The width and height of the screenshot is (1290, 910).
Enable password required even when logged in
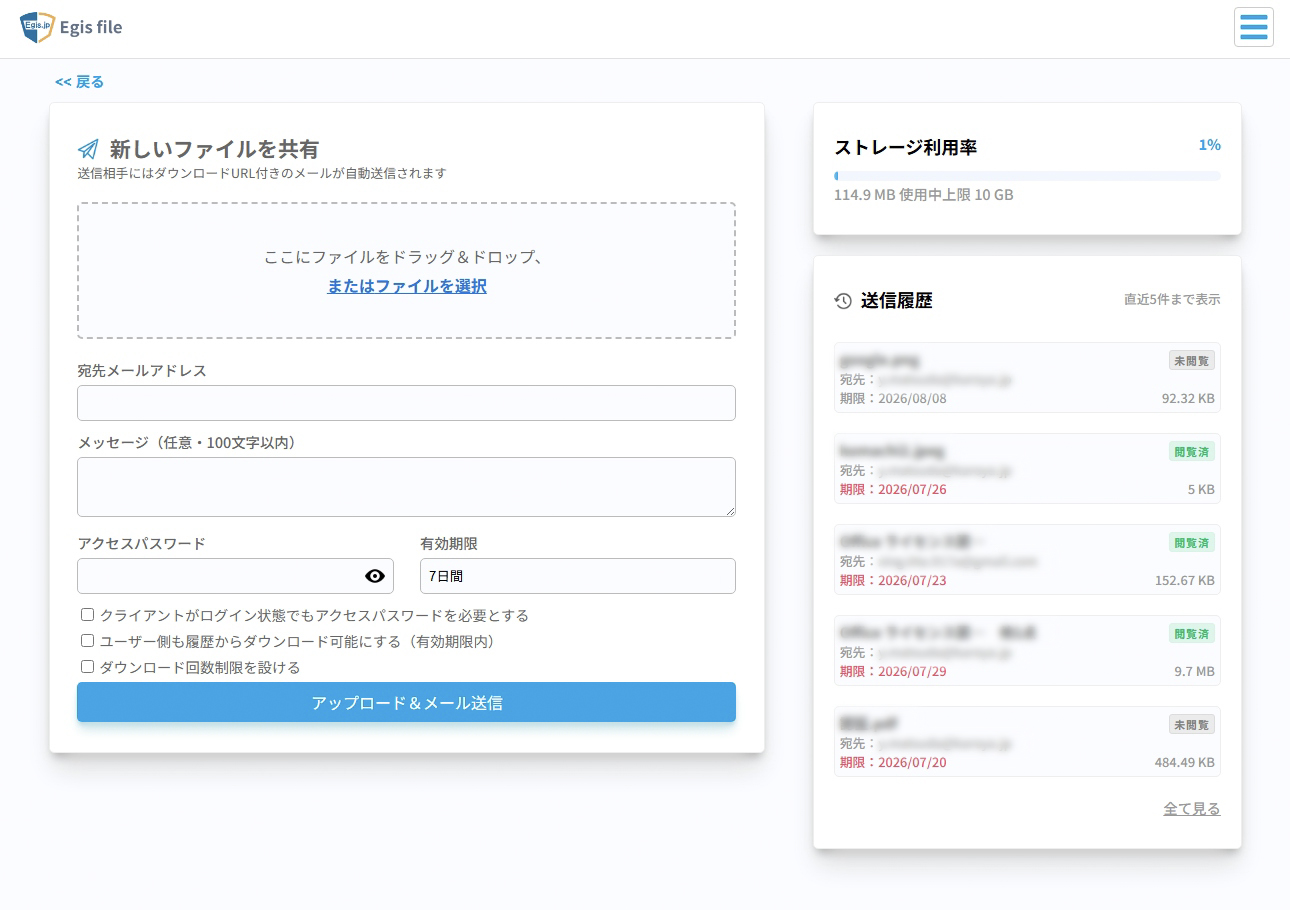click(87, 615)
